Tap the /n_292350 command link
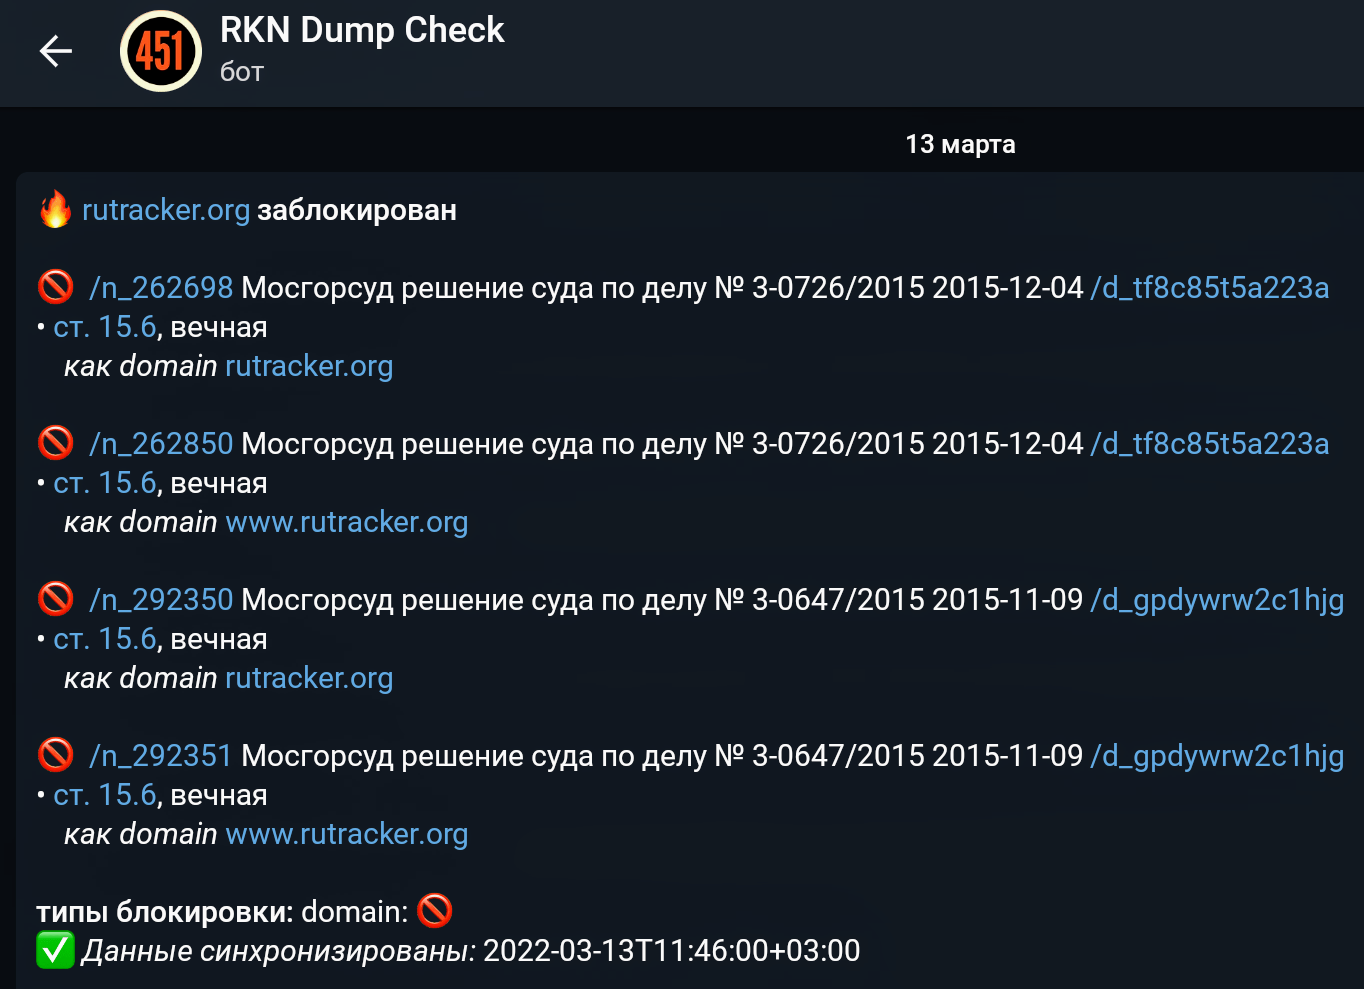 point(161,600)
